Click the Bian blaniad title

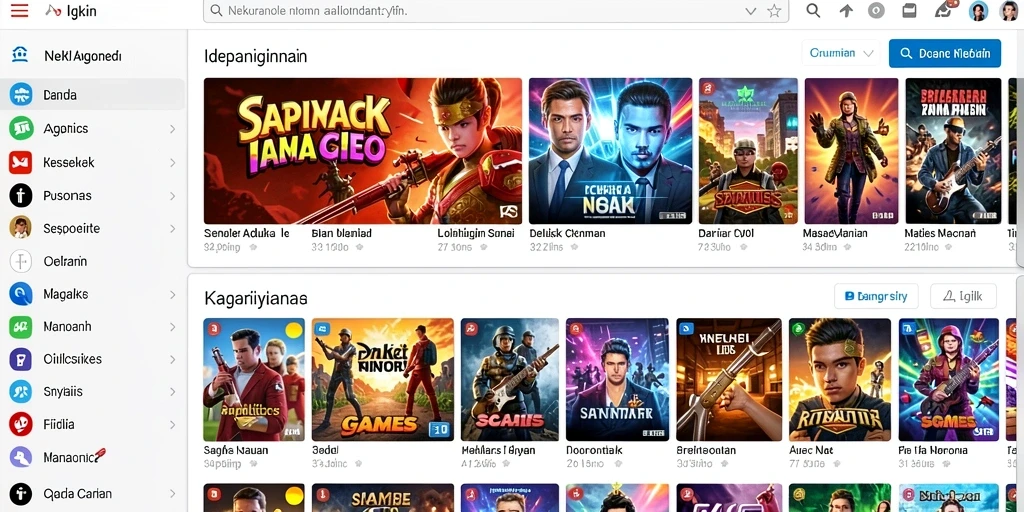342,233
